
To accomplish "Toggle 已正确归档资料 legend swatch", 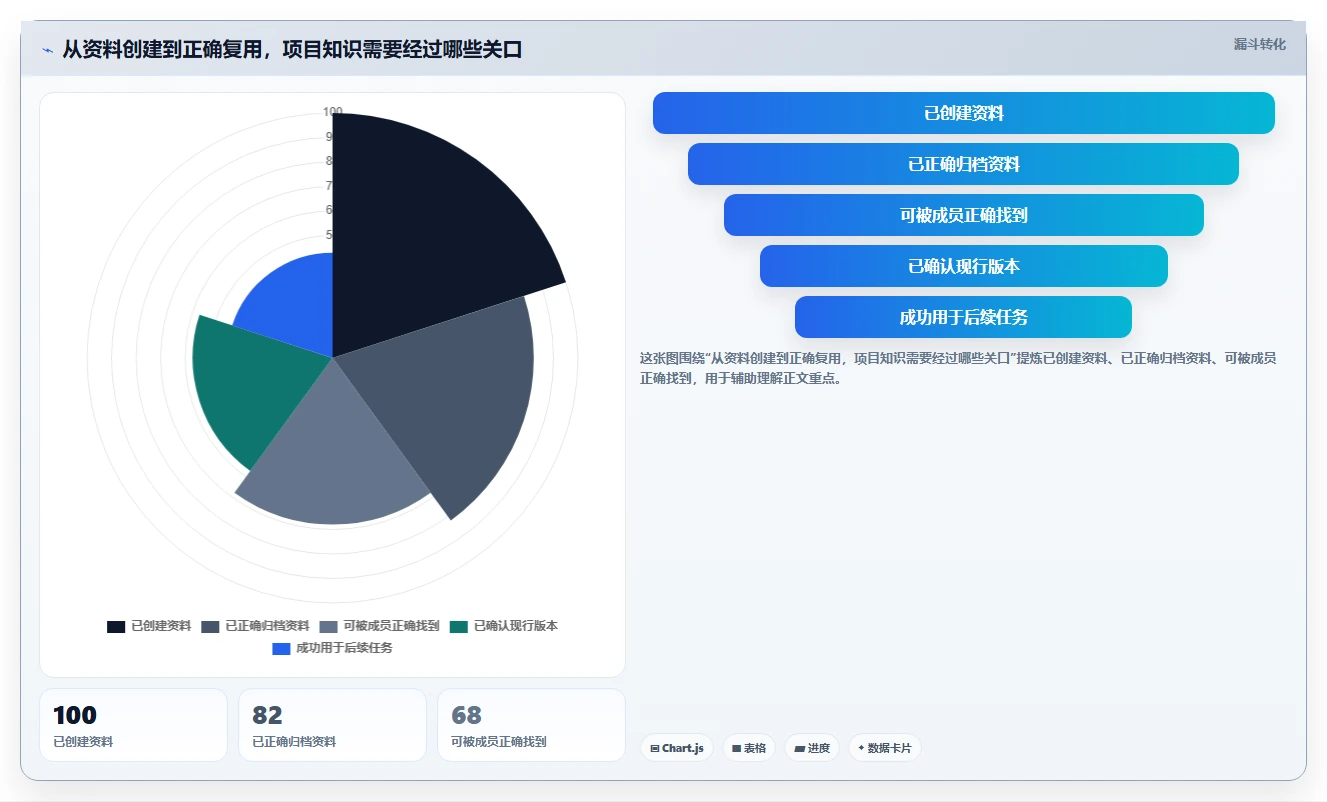I will coord(210,626).
